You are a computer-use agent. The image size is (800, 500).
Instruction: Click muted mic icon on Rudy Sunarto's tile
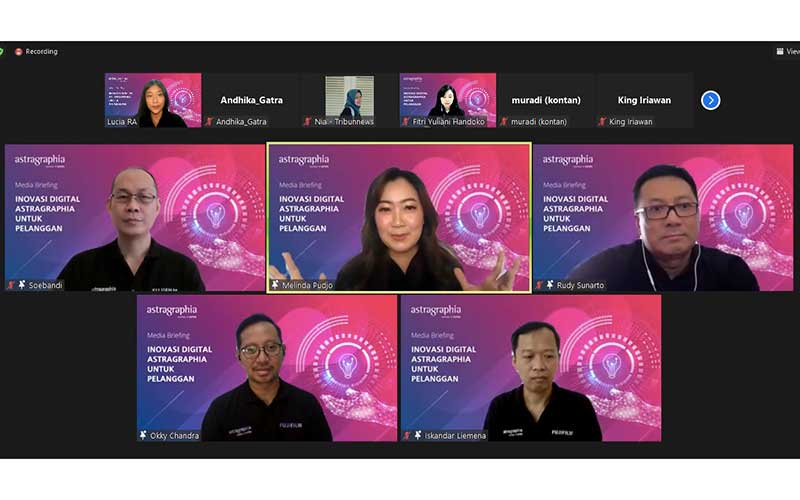coord(539,285)
